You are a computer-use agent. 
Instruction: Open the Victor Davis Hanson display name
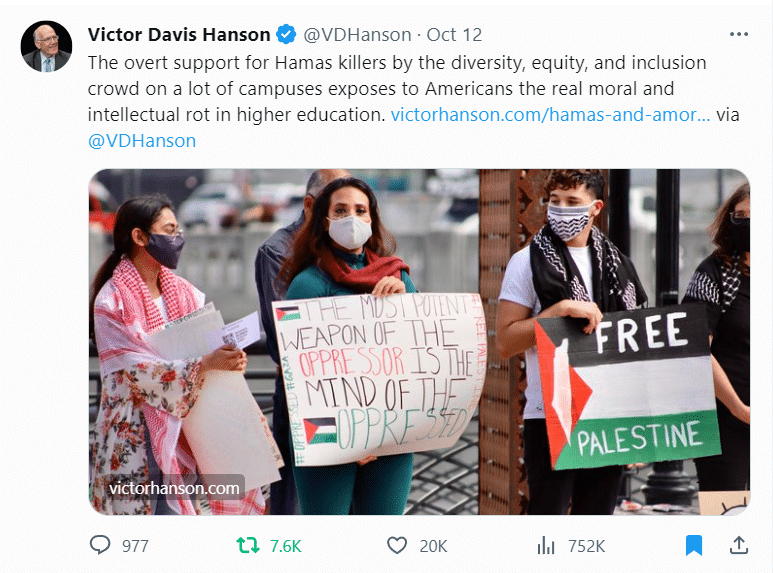[179, 35]
